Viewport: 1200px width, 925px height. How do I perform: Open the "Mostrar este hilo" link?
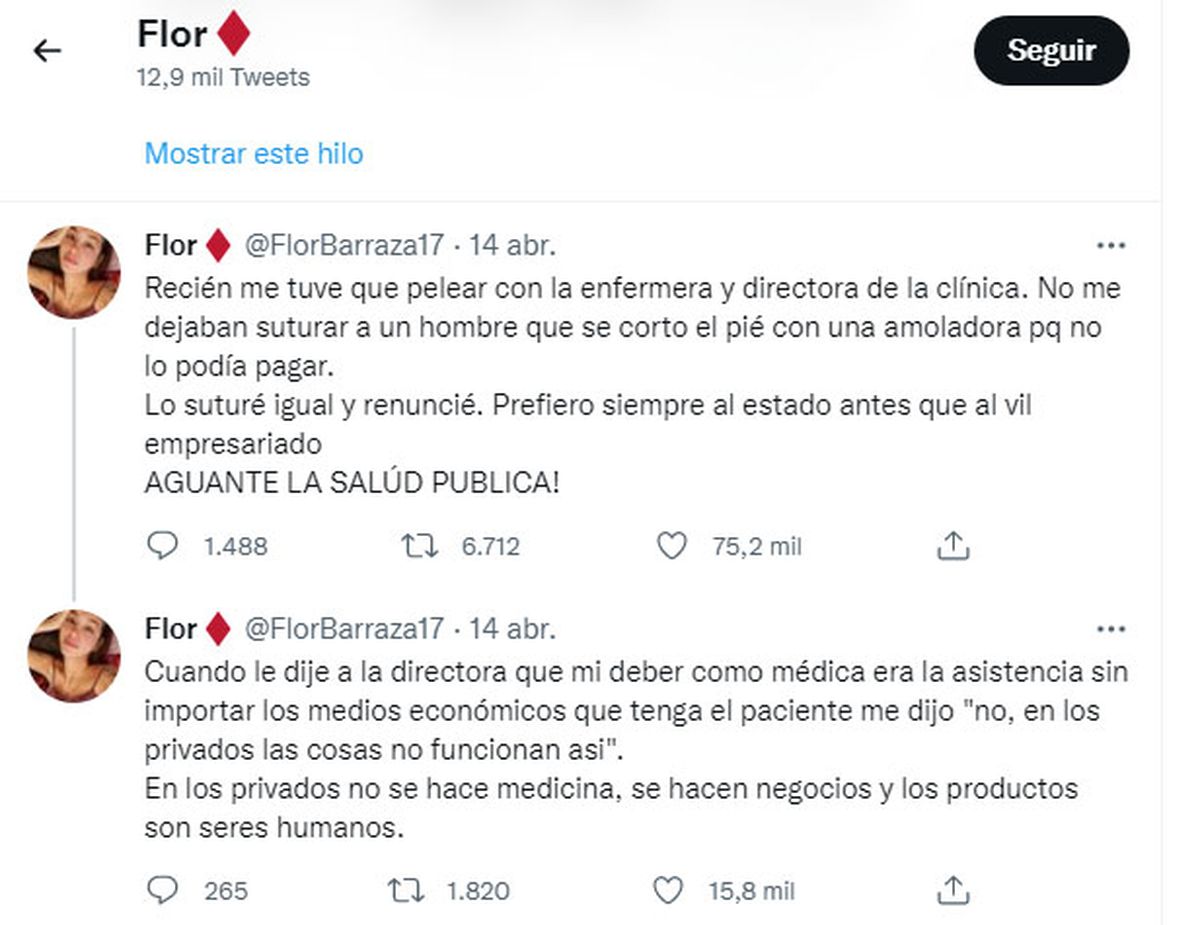pyautogui.click(x=254, y=154)
